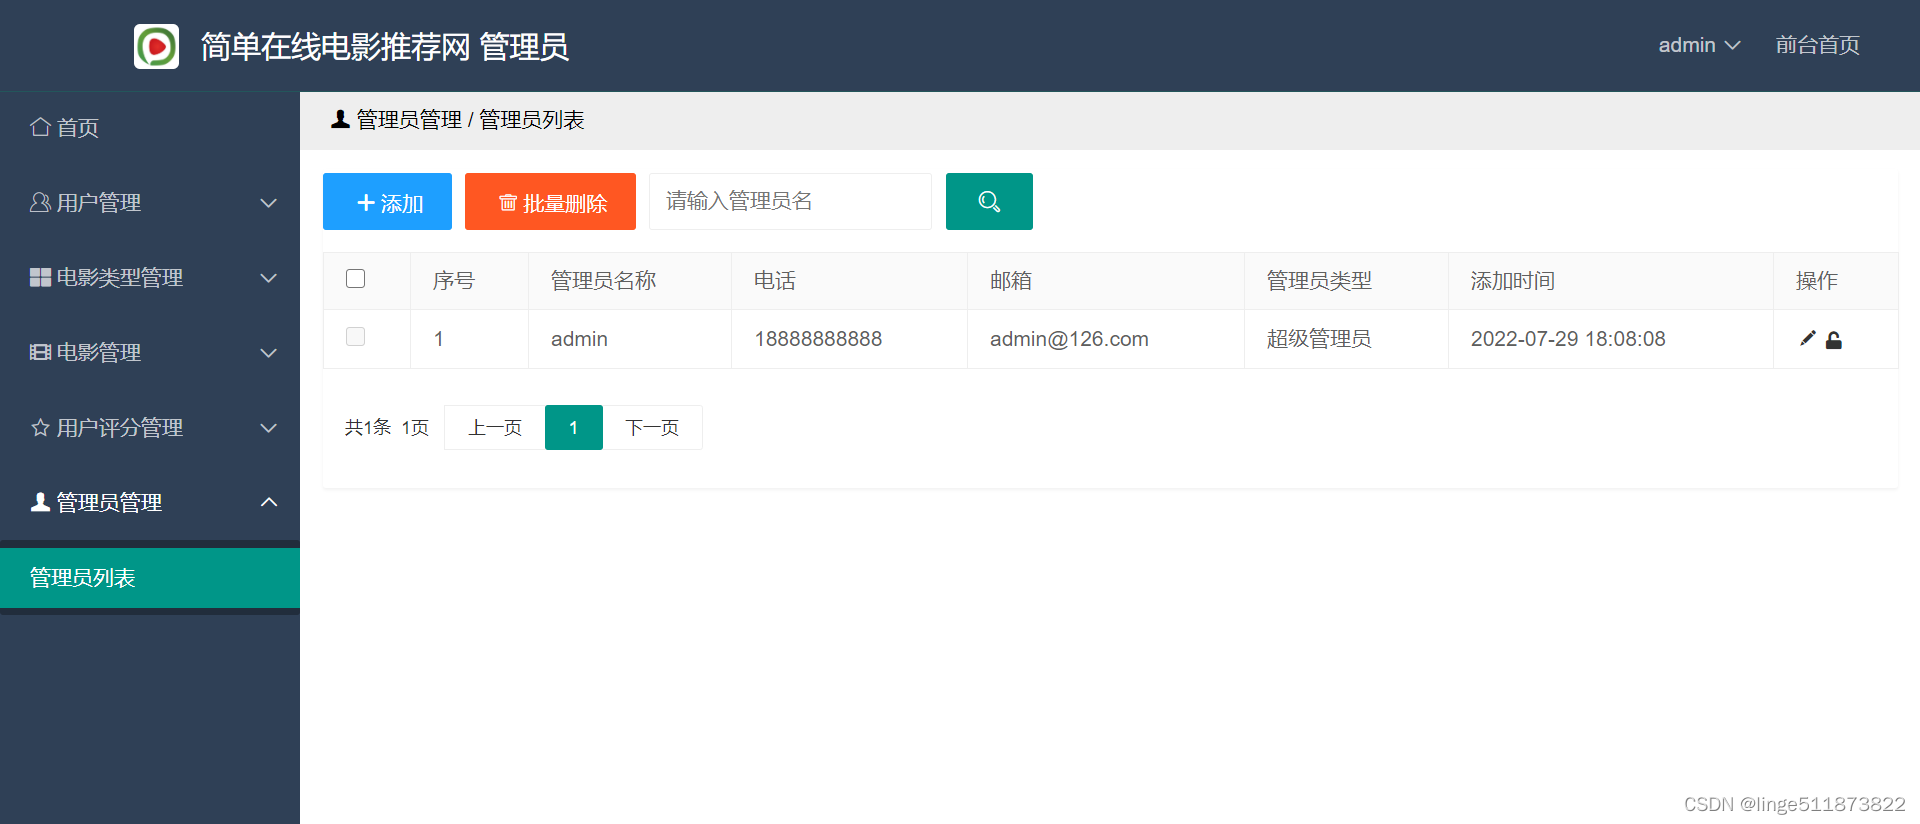This screenshot has width=1920, height=824.
Task: Click the 下一页 pagination button
Action: point(652,427)
